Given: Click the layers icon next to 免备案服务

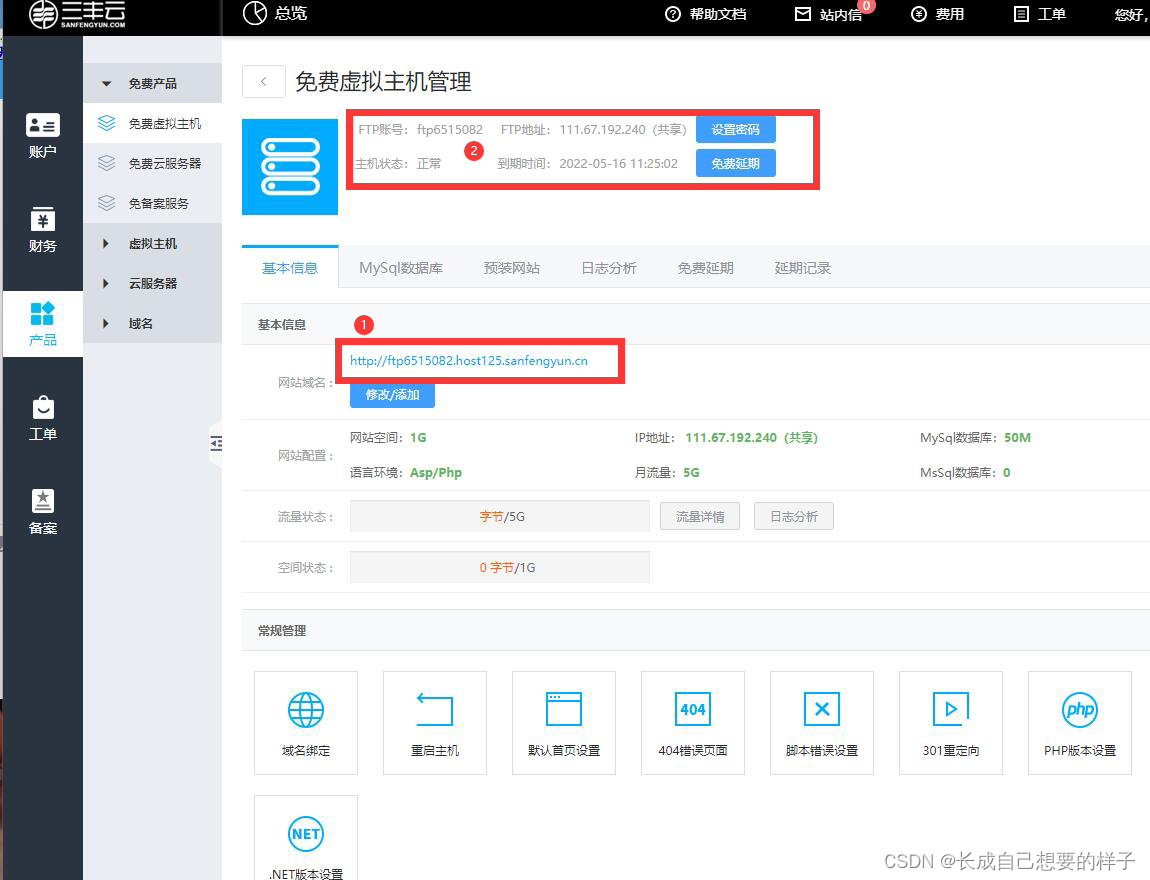Looking at the screenshot, I should (106, 203).
